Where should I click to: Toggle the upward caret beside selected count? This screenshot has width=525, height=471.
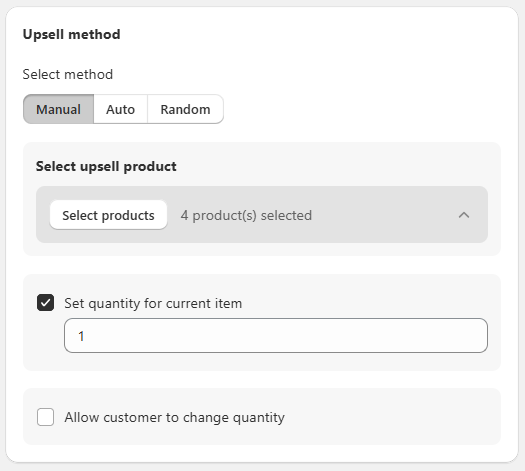[x=464, y=215]
